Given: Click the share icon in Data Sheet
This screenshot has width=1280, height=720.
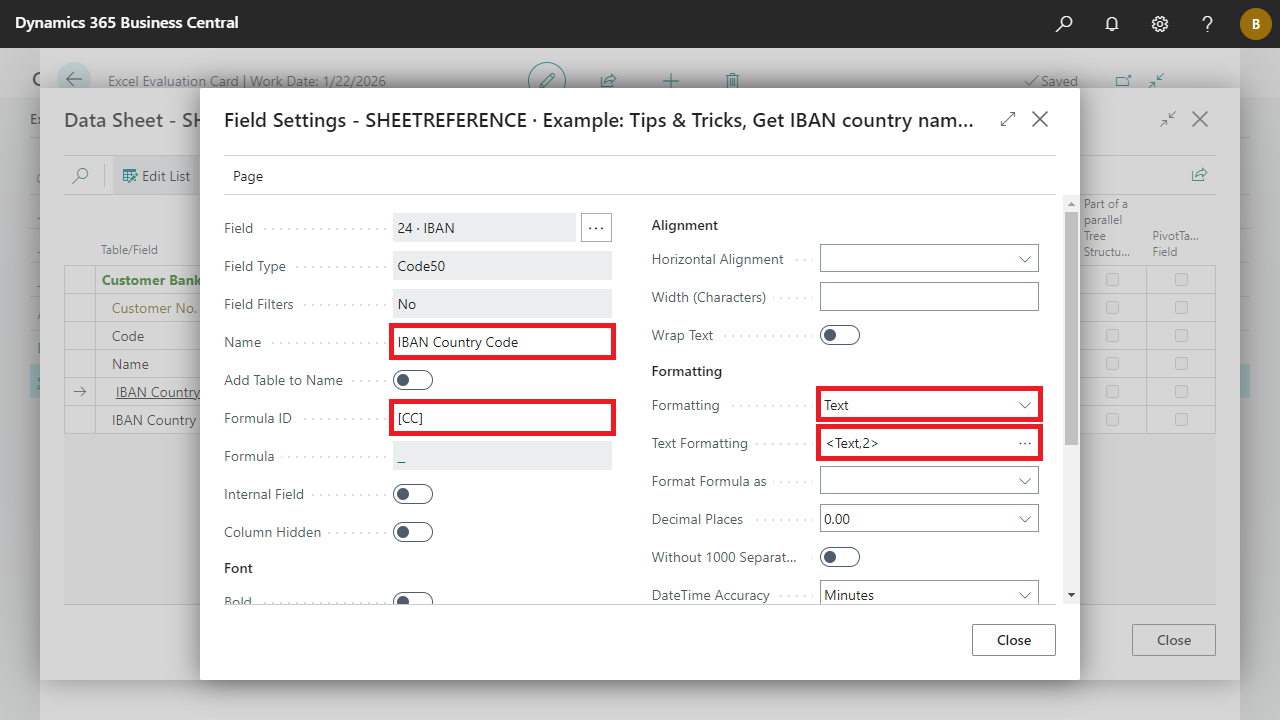Looking at the screenshot, I should 1198,175.
